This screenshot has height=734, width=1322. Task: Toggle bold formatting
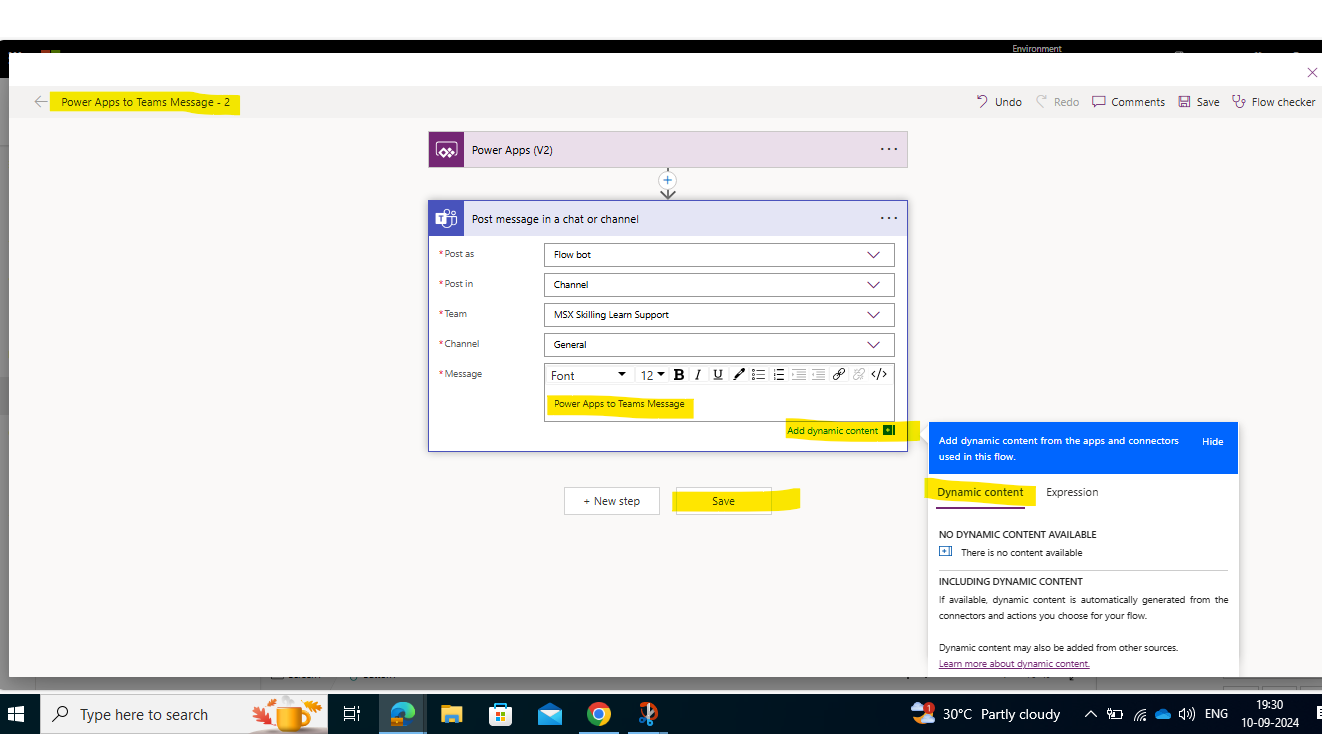click(679, 375)
